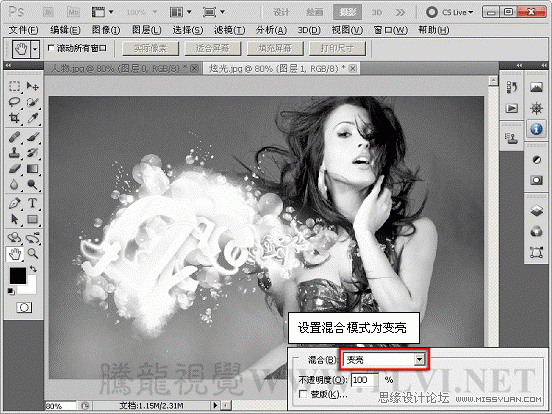This screenshot has height=414, width=552.
Task: Check the 蒙版(K) checkbox
Action: [303, 394]
